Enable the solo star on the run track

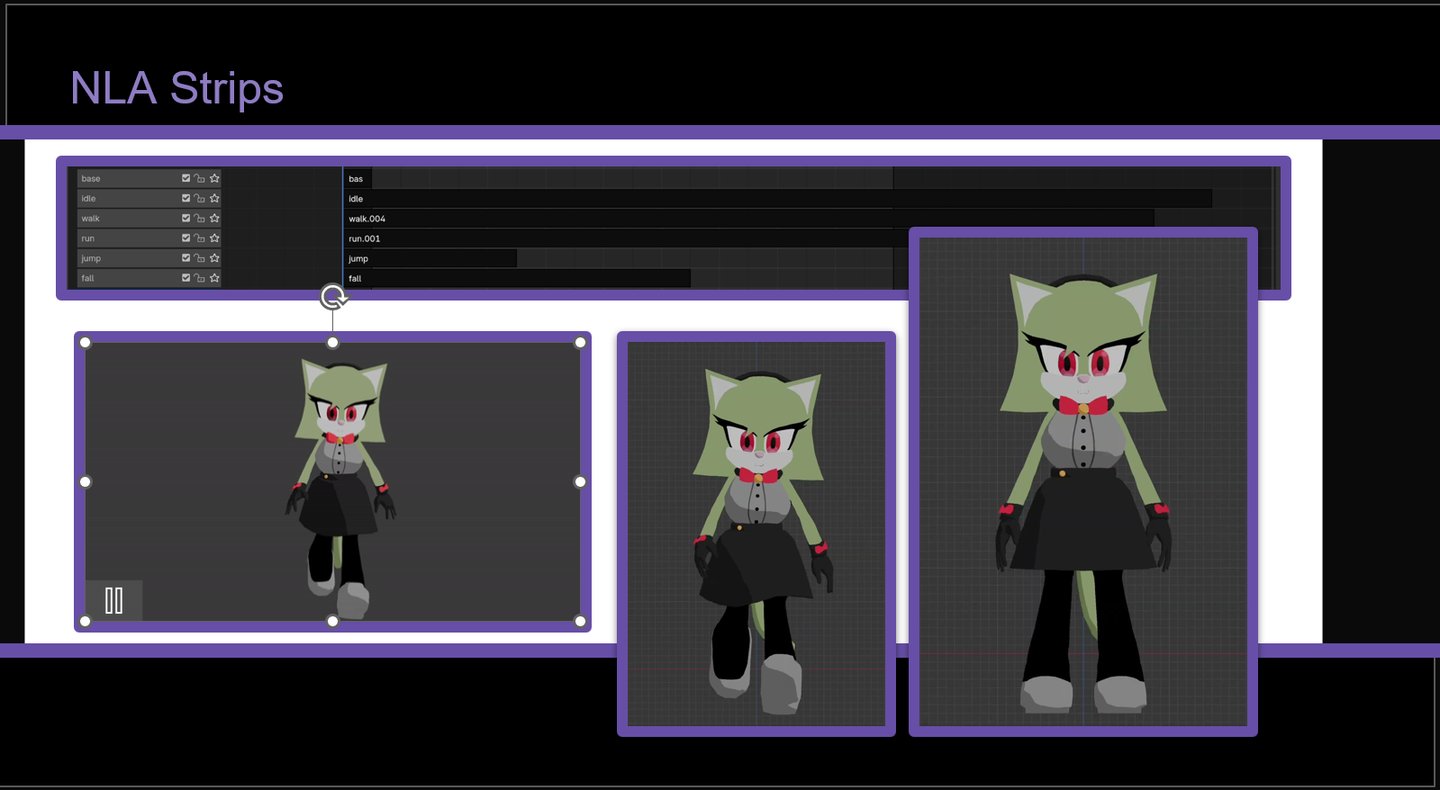[214, 238]
